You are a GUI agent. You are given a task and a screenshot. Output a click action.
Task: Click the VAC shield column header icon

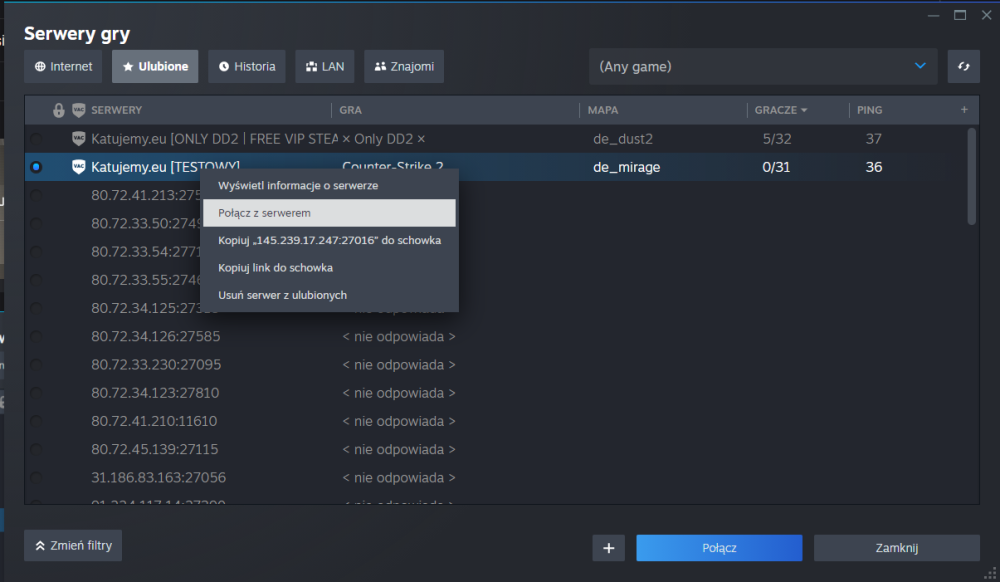[x=78, y=110]
